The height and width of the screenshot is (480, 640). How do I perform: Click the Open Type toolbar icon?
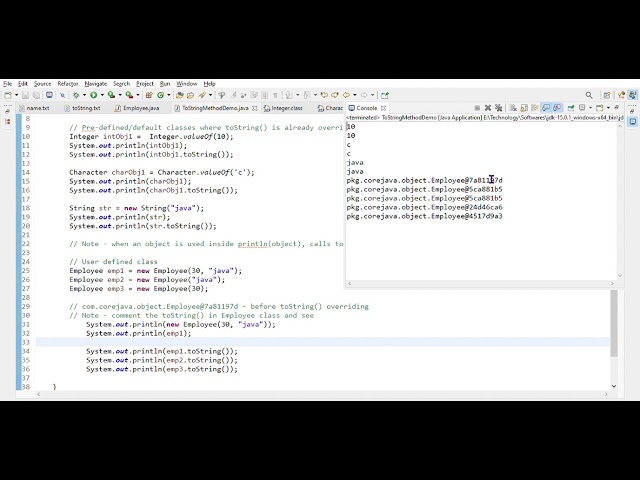(x=180, y=95)
